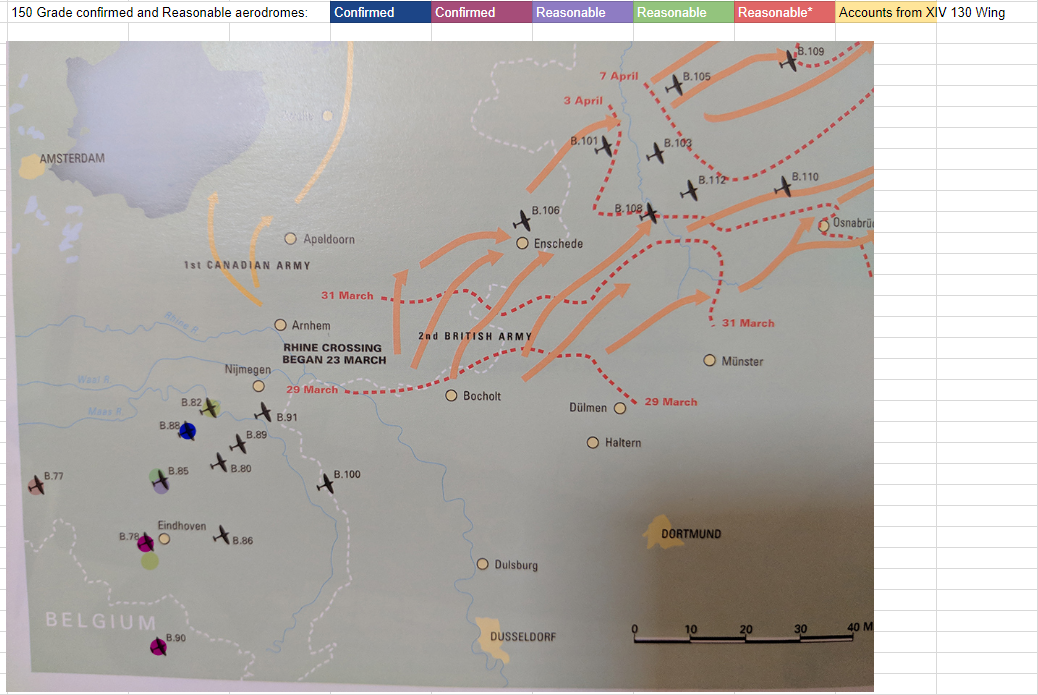The width and height of the screenshot is (1038, 695).
Task: Select the Nijmegen circle marker
Action: click(x=259, y=386)
